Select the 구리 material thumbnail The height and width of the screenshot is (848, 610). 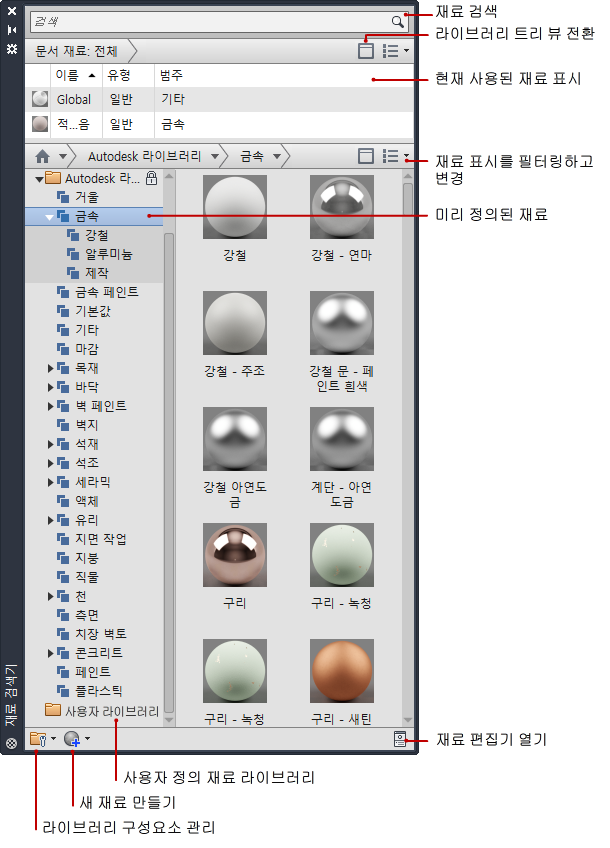[x=235, y=555]
